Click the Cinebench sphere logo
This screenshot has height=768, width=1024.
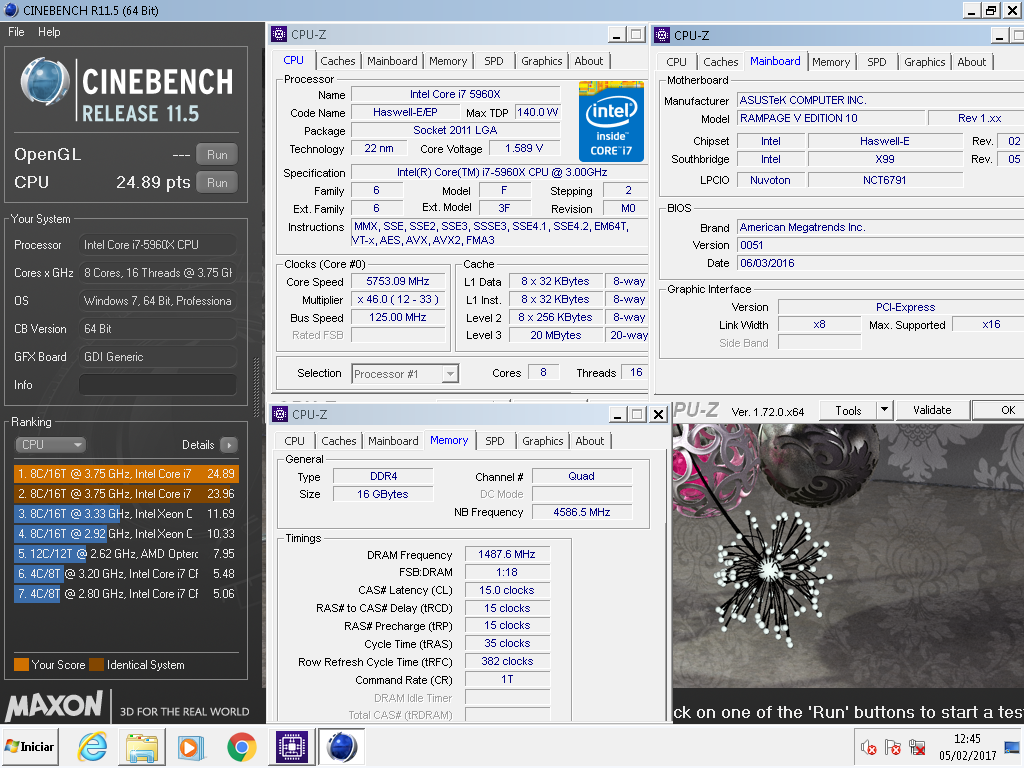tap(44, 83)
